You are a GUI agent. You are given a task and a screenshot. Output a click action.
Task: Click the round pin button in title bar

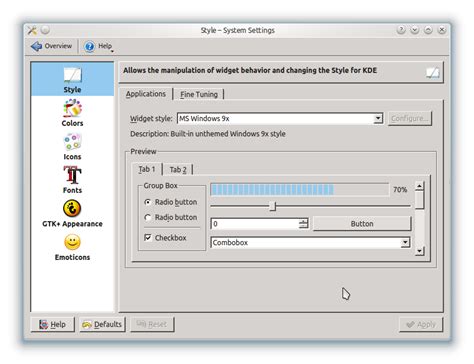tap(45, 30)
